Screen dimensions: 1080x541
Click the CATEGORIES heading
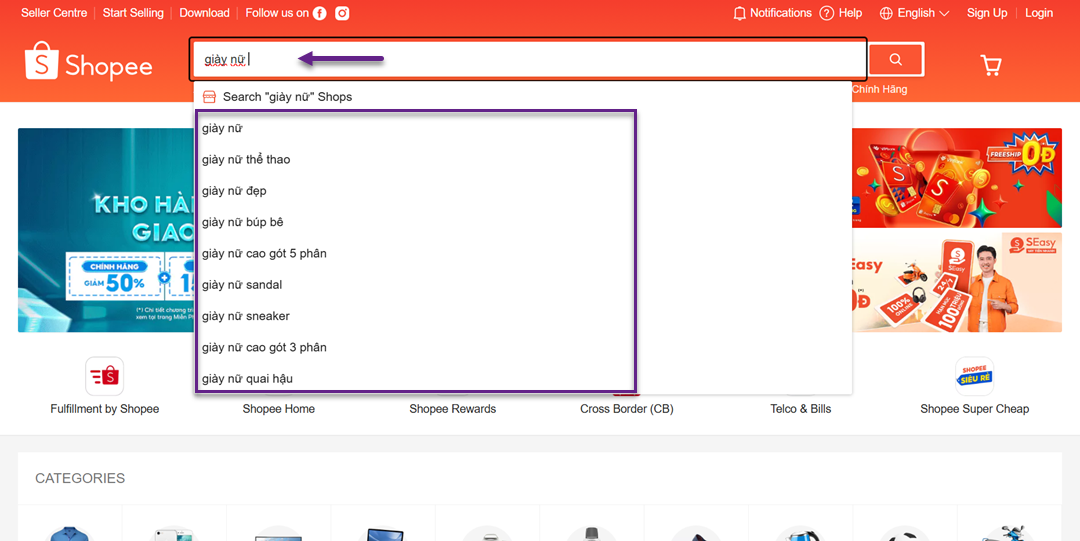point(80,478)
